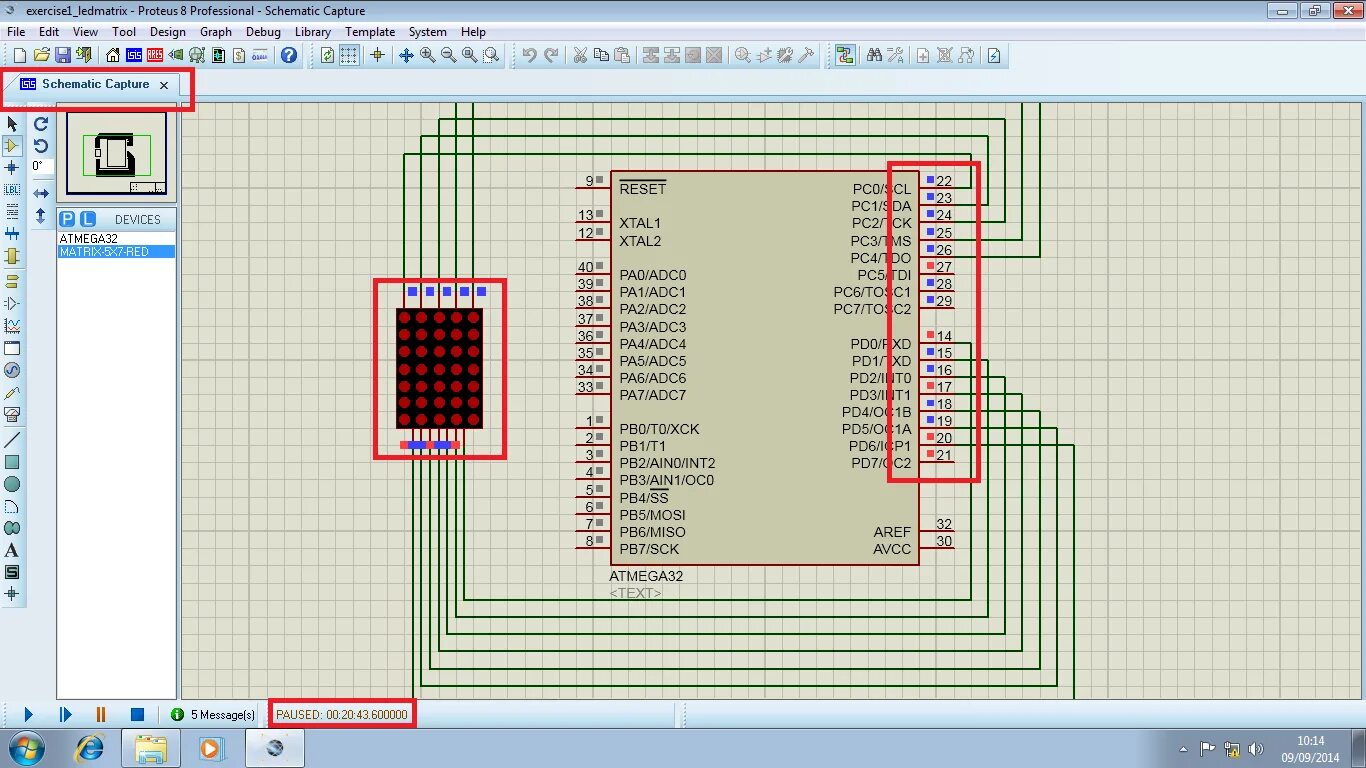Click the Rotate Anti-Clockwise icon
The image size is (1366, 768).
coord(41,146)
